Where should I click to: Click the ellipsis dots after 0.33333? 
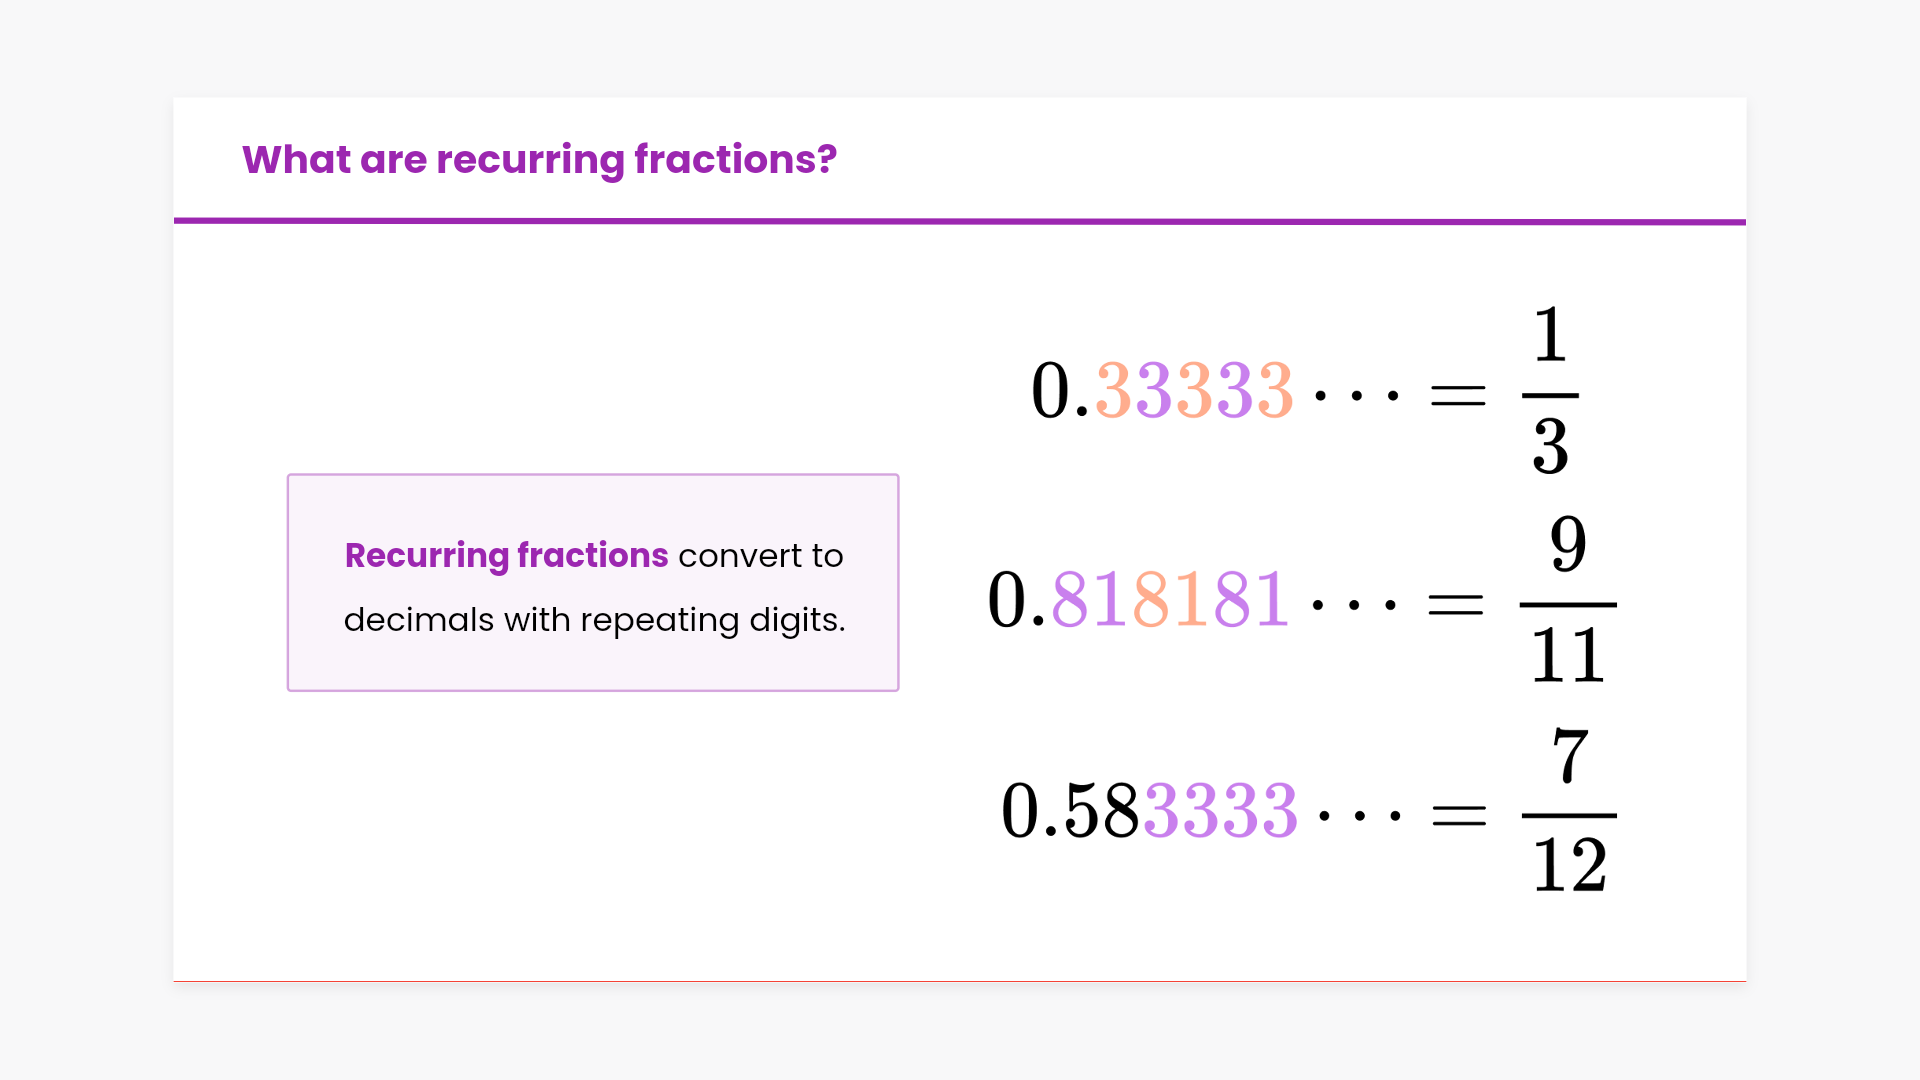click(x=1357, y=396)
